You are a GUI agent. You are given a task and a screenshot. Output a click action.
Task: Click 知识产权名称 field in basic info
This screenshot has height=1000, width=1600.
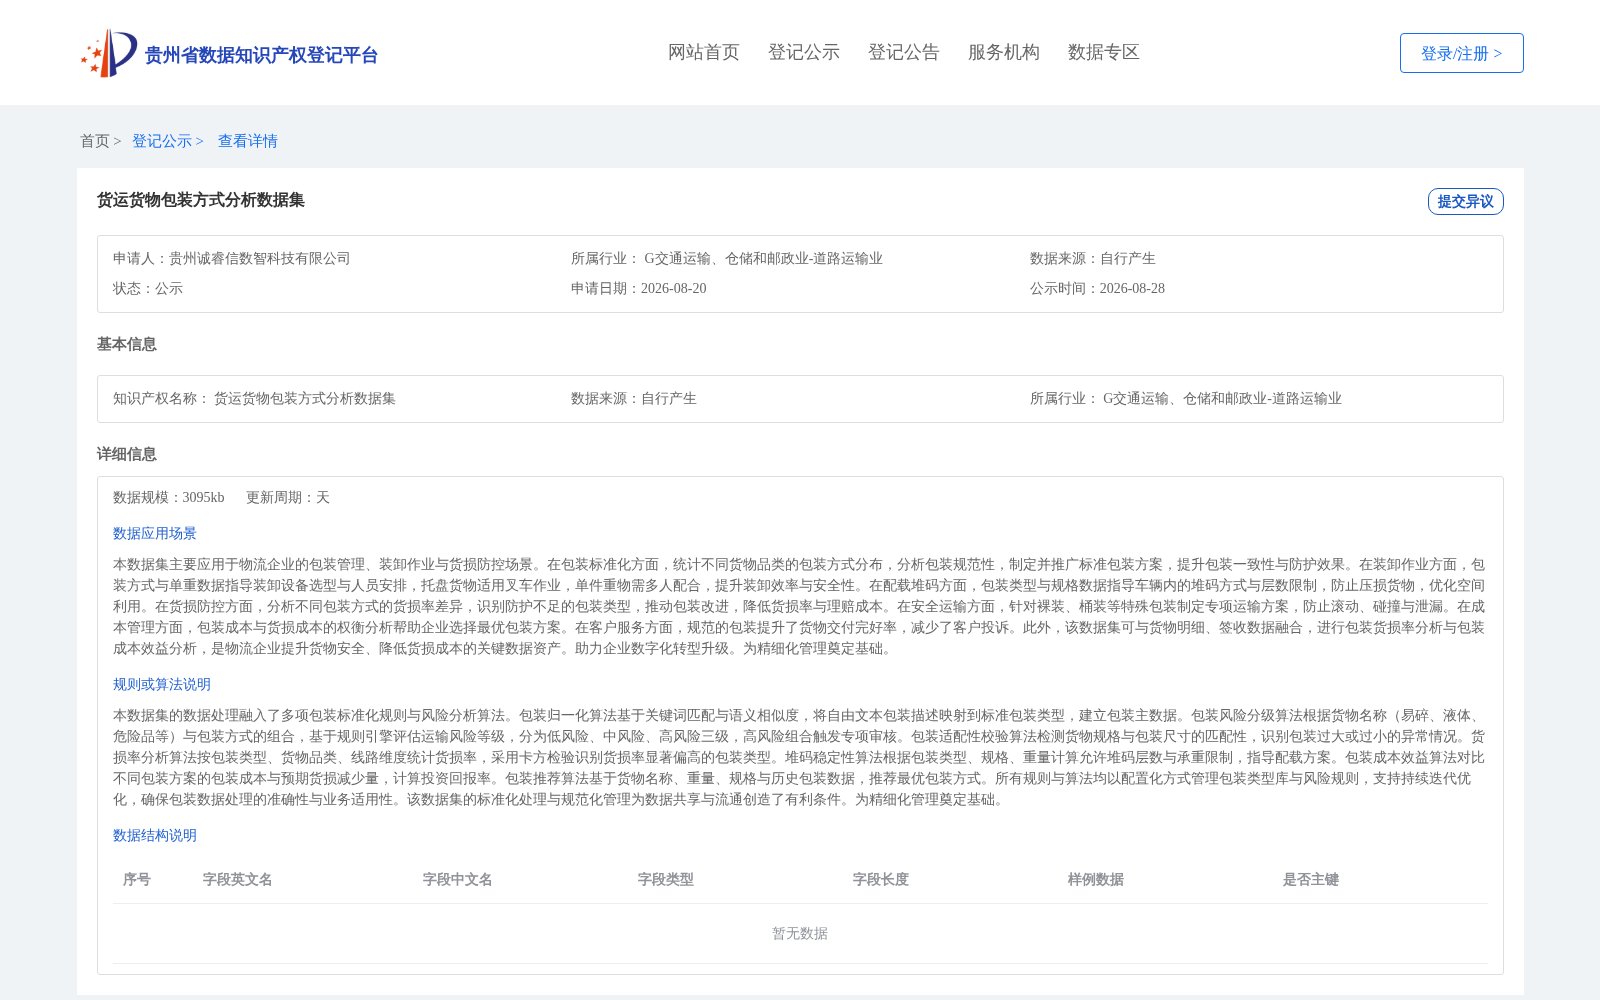(254, 398)
